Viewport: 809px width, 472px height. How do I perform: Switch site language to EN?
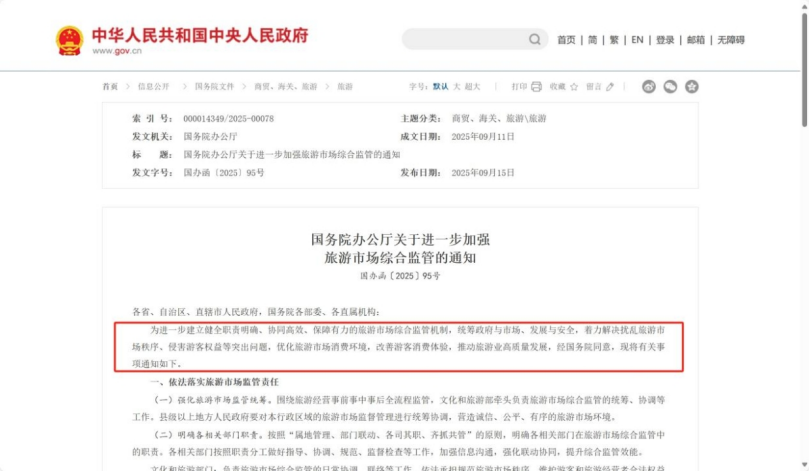point(637,40)
